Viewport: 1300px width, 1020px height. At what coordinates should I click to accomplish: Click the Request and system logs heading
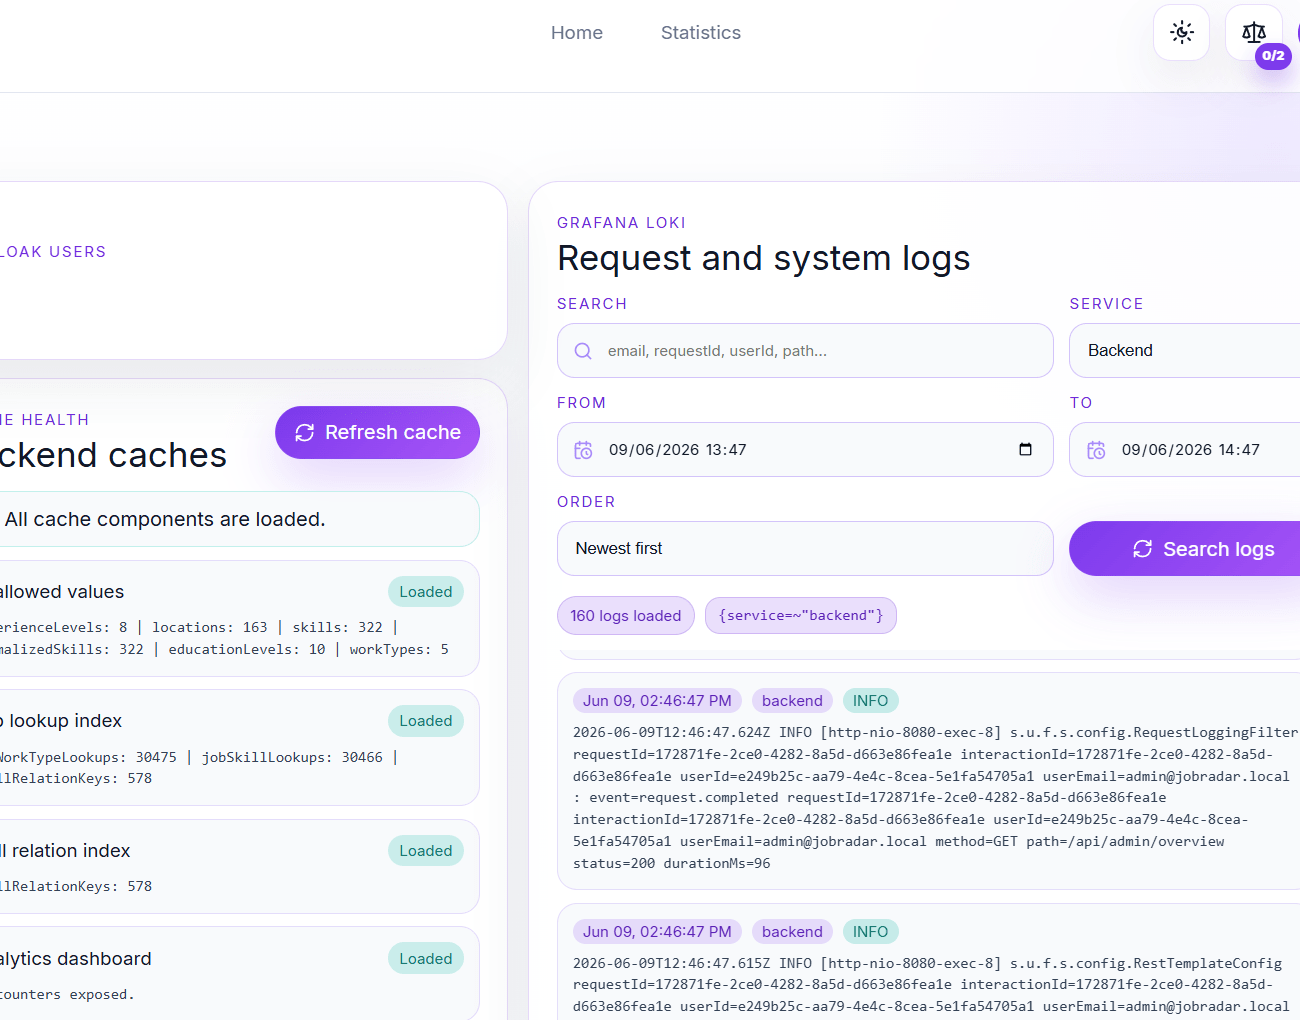[764, 258]
